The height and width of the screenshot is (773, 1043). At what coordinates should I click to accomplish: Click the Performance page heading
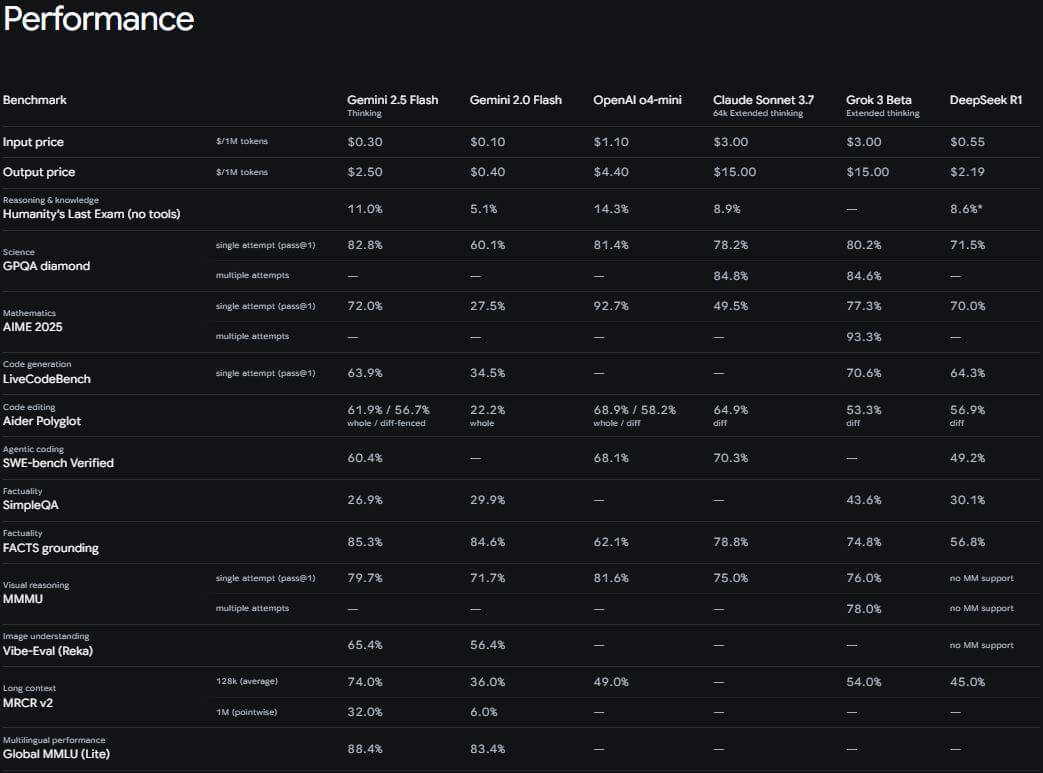(x=98, y=19)
